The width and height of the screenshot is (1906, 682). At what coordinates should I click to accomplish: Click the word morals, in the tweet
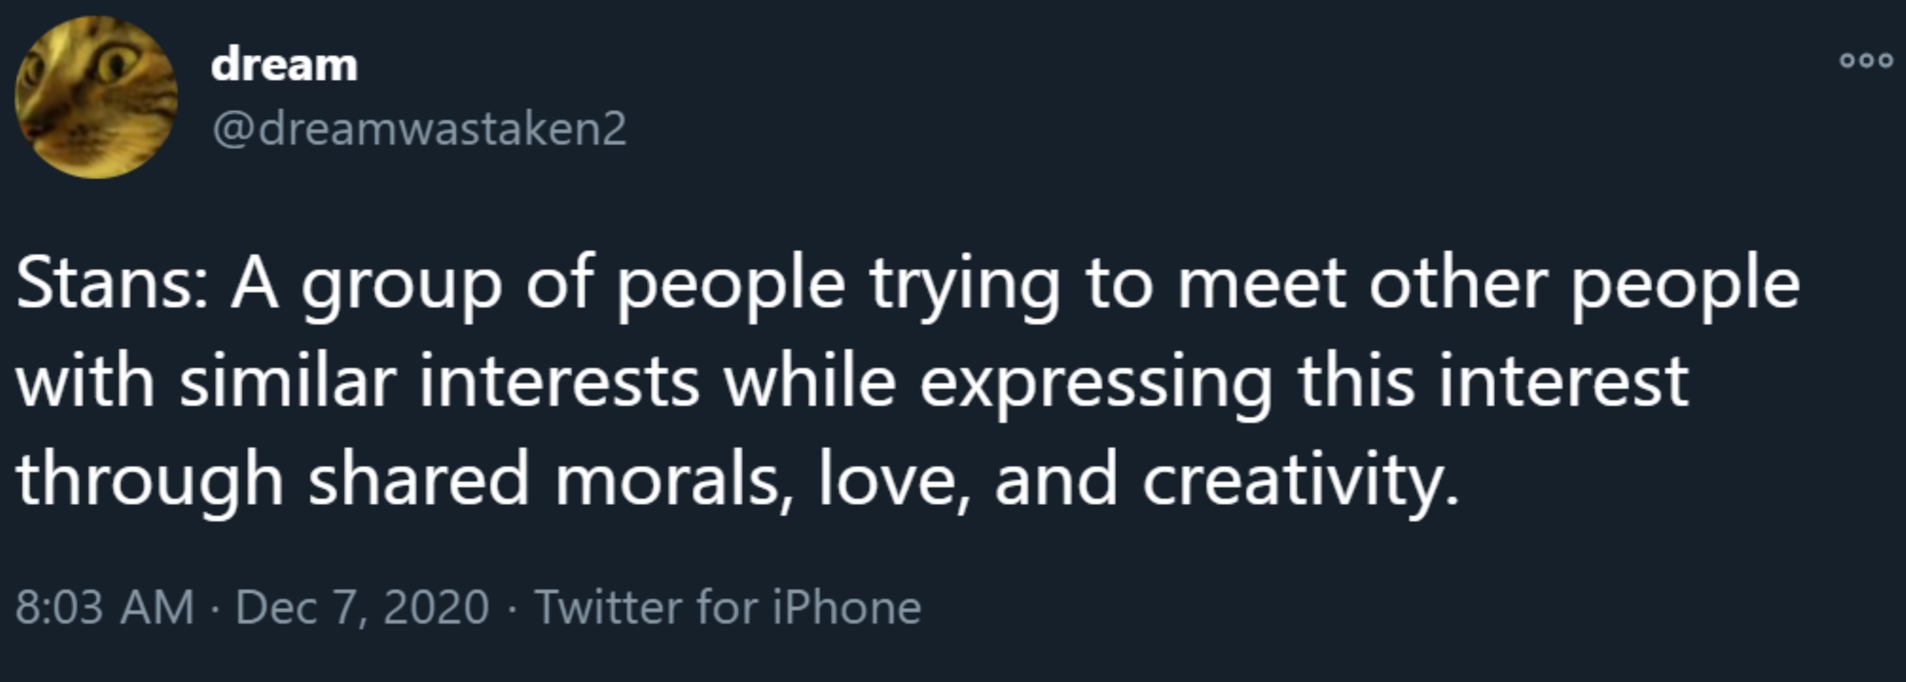coord(674,479)
